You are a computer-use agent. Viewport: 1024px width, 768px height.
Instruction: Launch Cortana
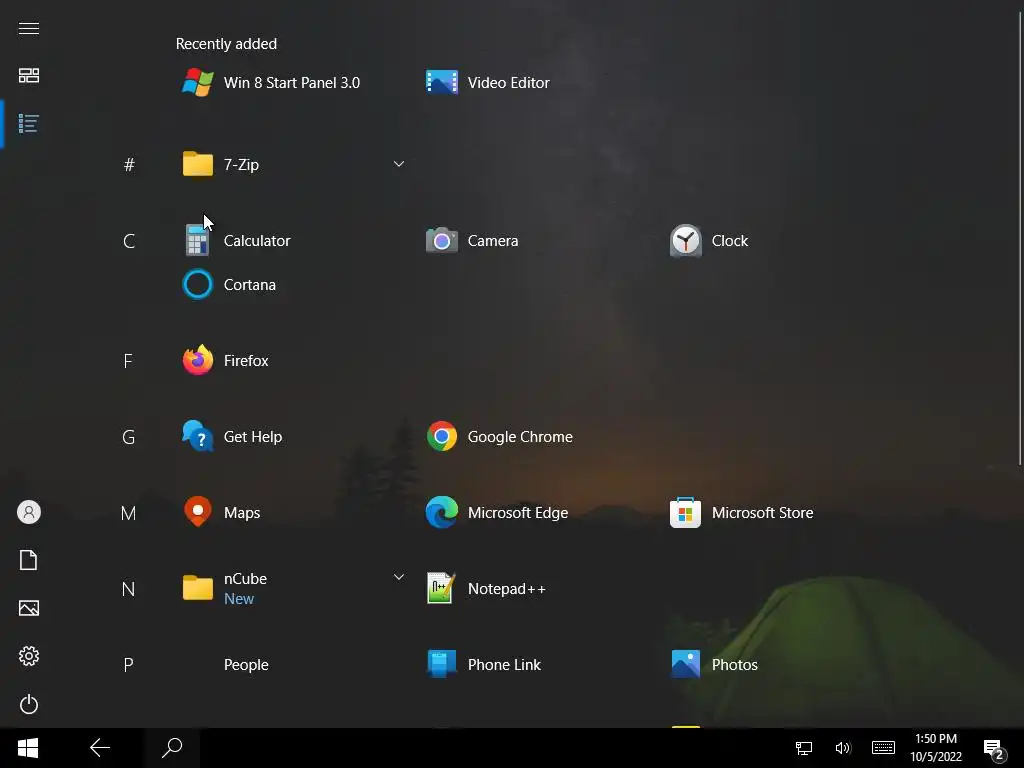pyautogui.click(x=229, y=285)
